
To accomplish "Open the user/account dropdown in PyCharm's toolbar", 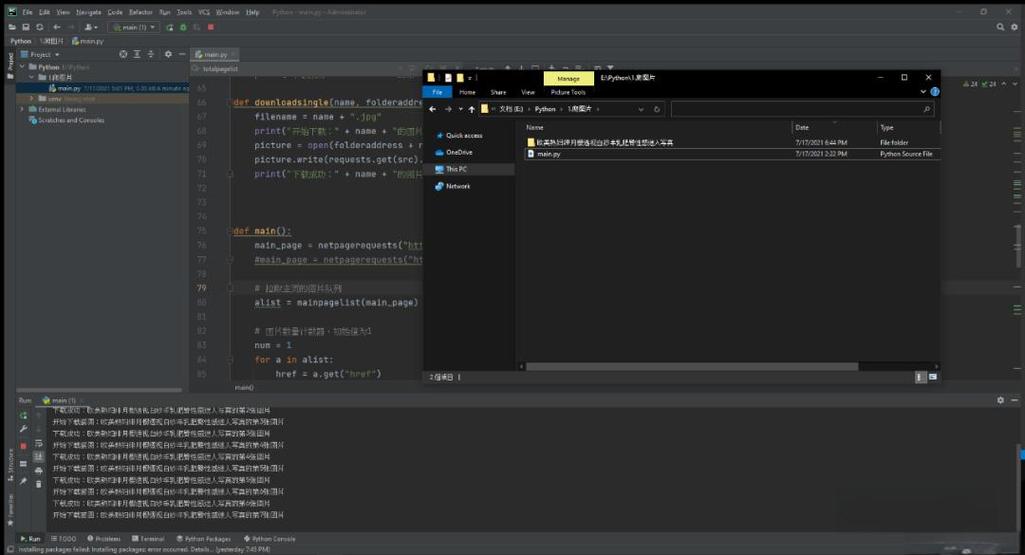I will click(91, 27).
